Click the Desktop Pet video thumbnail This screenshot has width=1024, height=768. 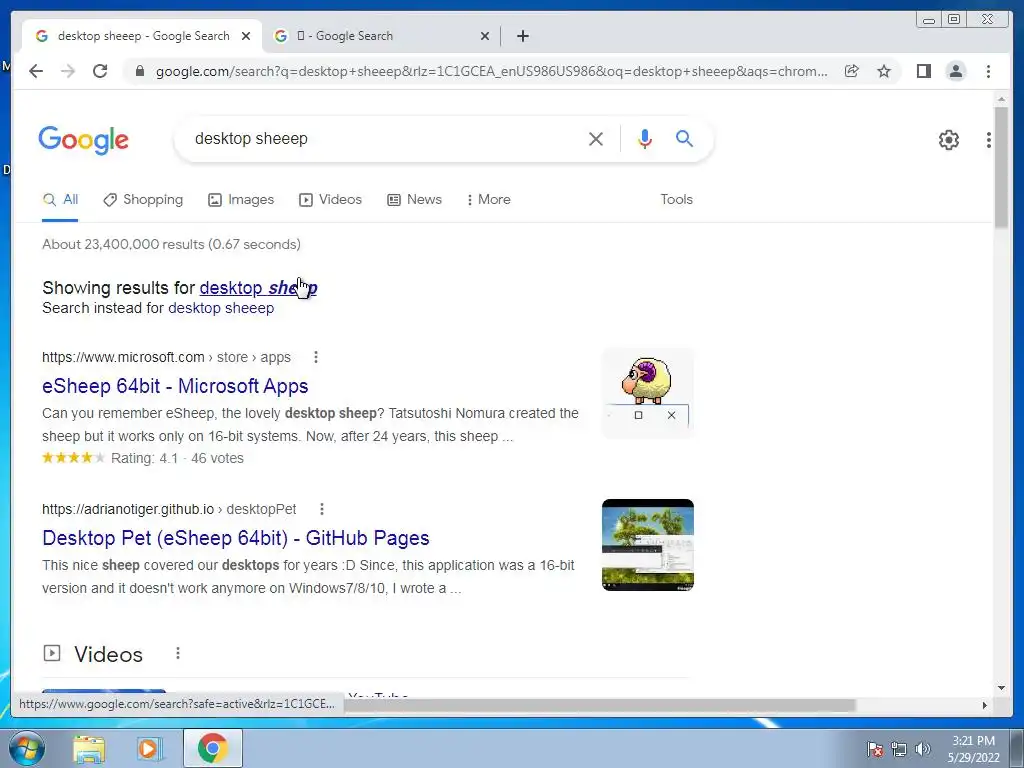[x=648, y=545]
